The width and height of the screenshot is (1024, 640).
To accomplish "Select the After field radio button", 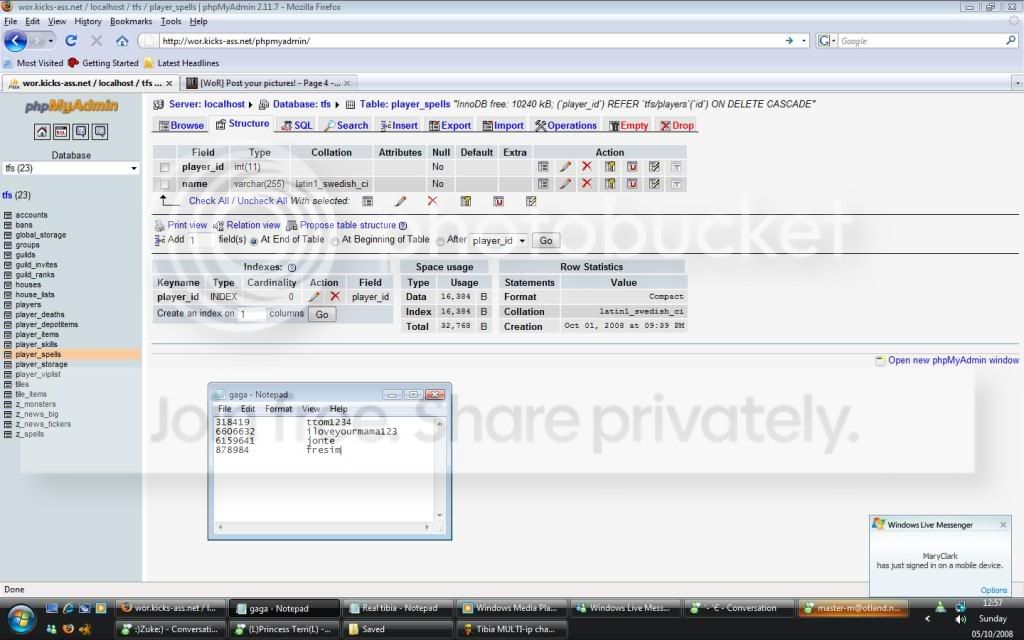I will coord(440,241).
